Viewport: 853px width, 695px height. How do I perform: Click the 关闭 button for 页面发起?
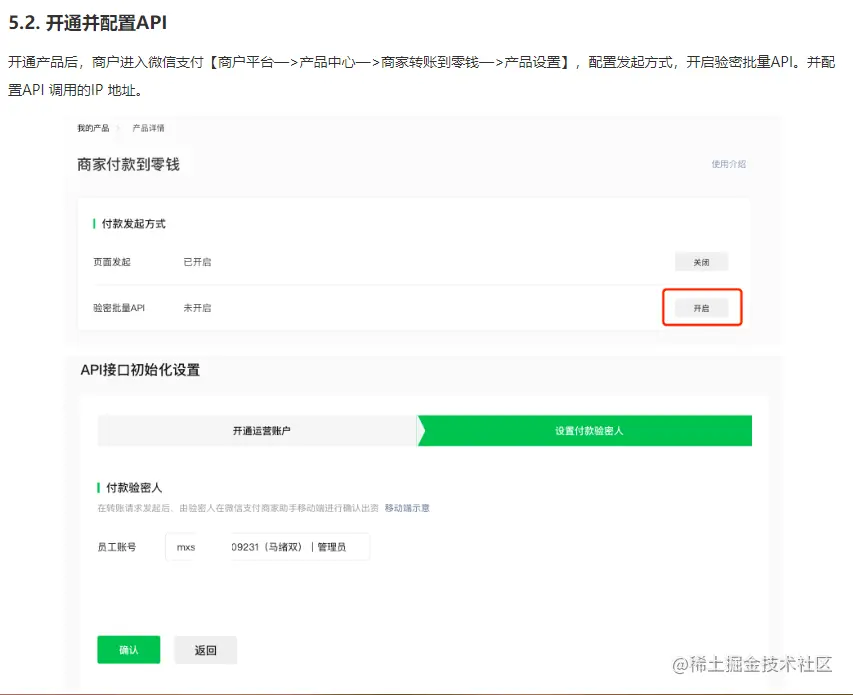click(x=701, y=262)
